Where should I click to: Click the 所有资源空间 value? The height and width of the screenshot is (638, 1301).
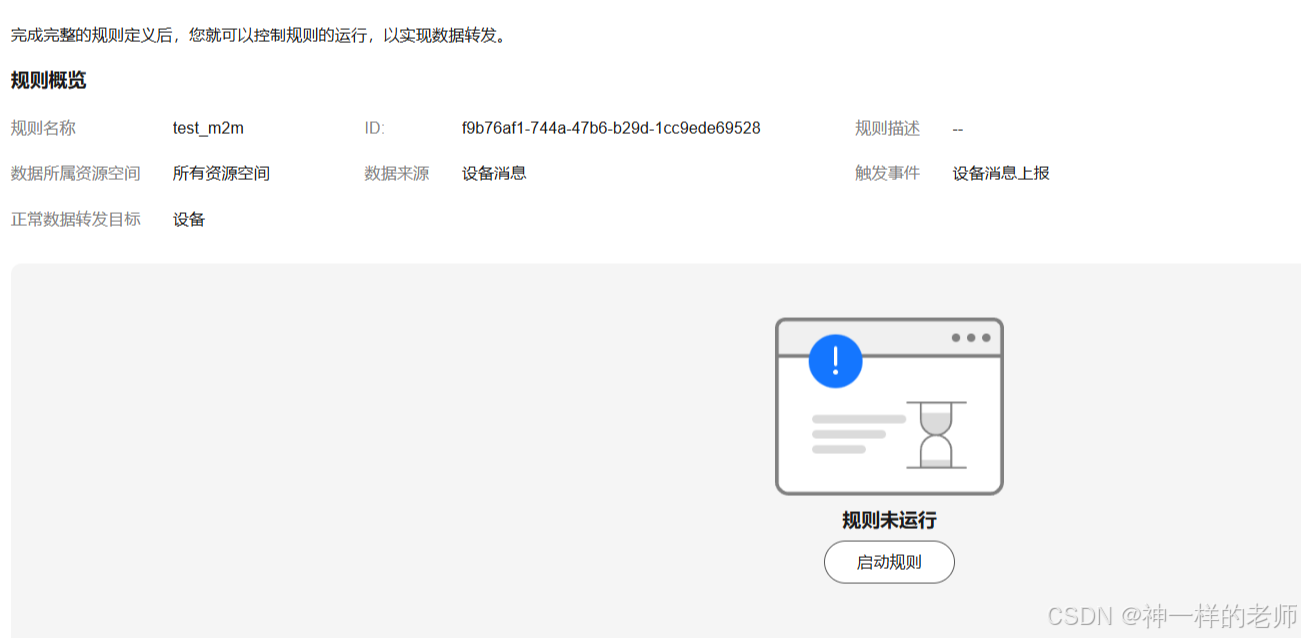tap(221, 173)
